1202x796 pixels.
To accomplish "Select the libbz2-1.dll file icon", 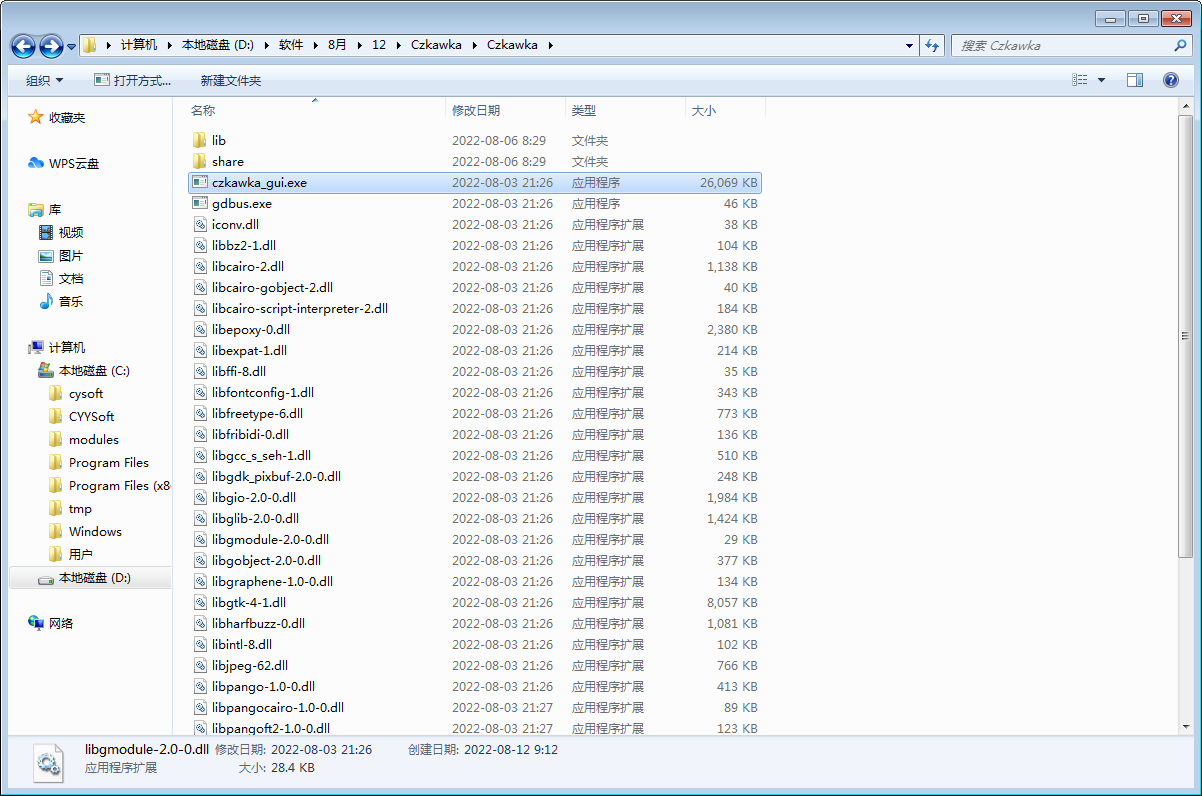I will [199, 245].
